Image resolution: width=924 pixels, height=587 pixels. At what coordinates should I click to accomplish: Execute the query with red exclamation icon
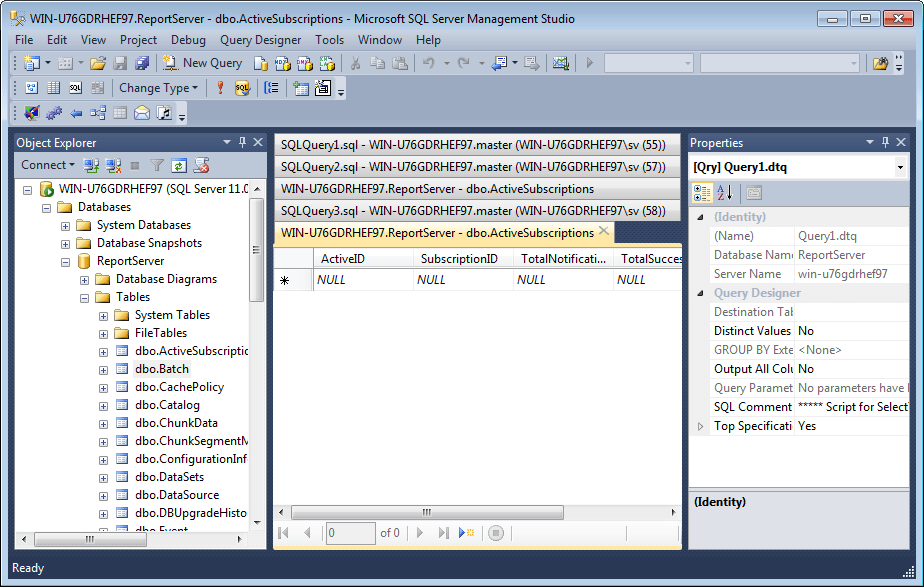pyautogui.click(x=220, y=89)
